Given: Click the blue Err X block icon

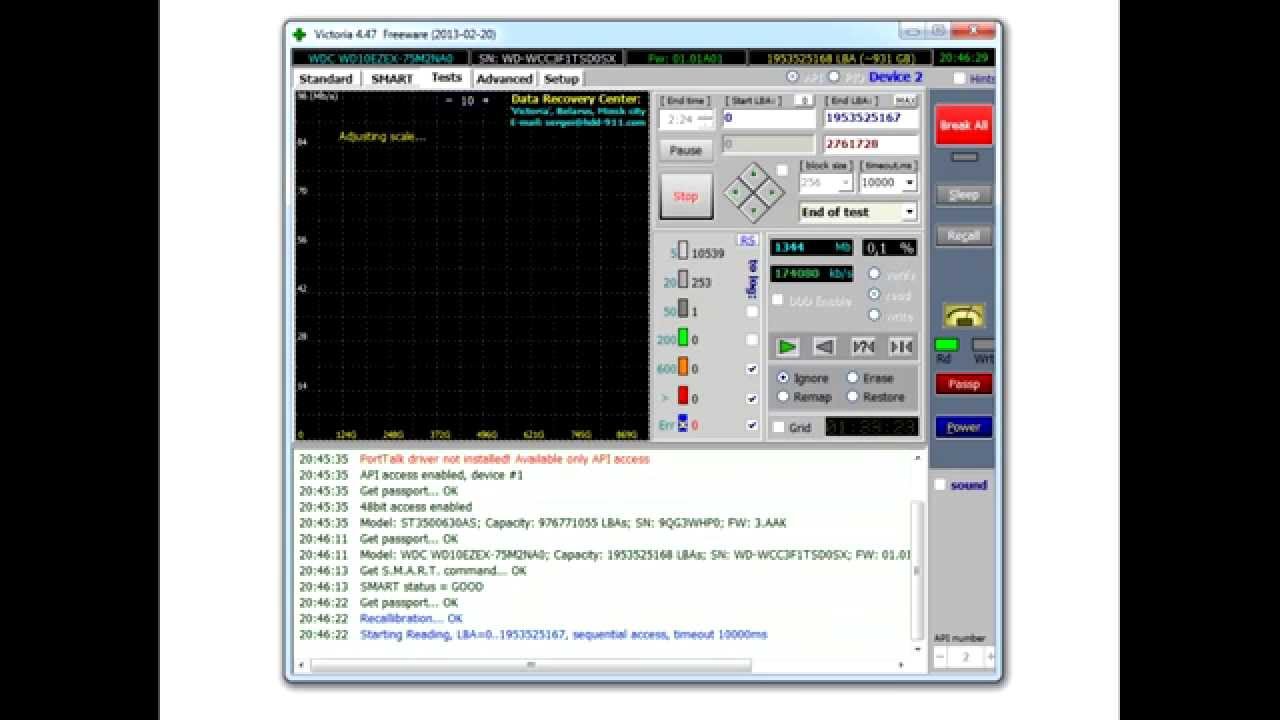Looking at the screenshot, I should tap(683, 424).
